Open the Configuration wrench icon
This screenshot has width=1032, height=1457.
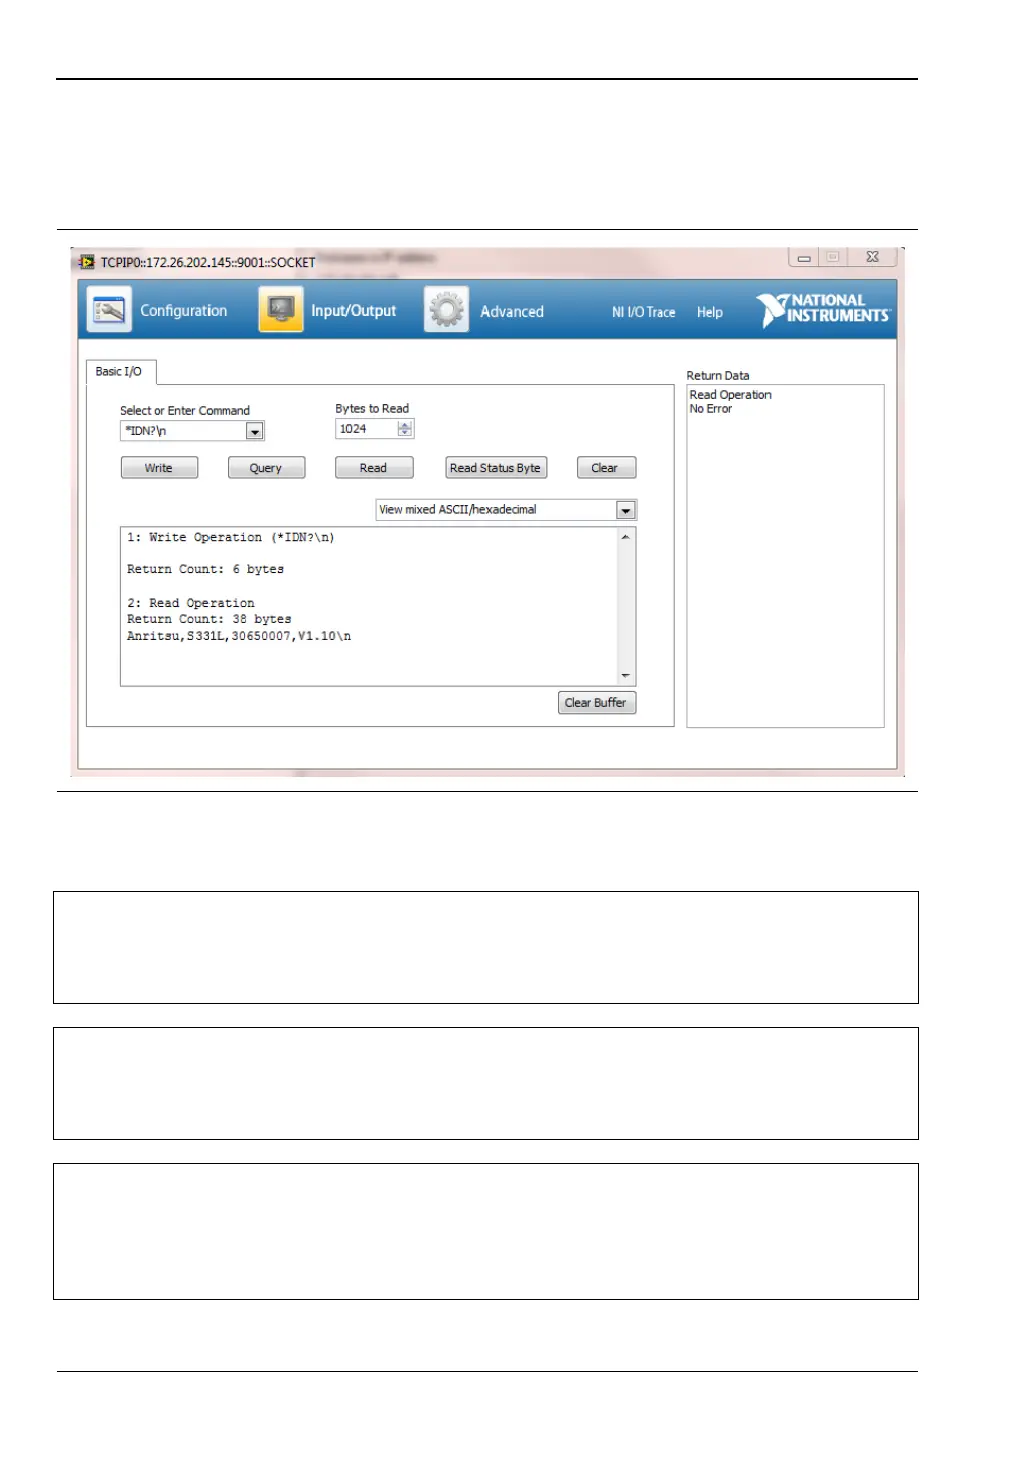(108, 311)
